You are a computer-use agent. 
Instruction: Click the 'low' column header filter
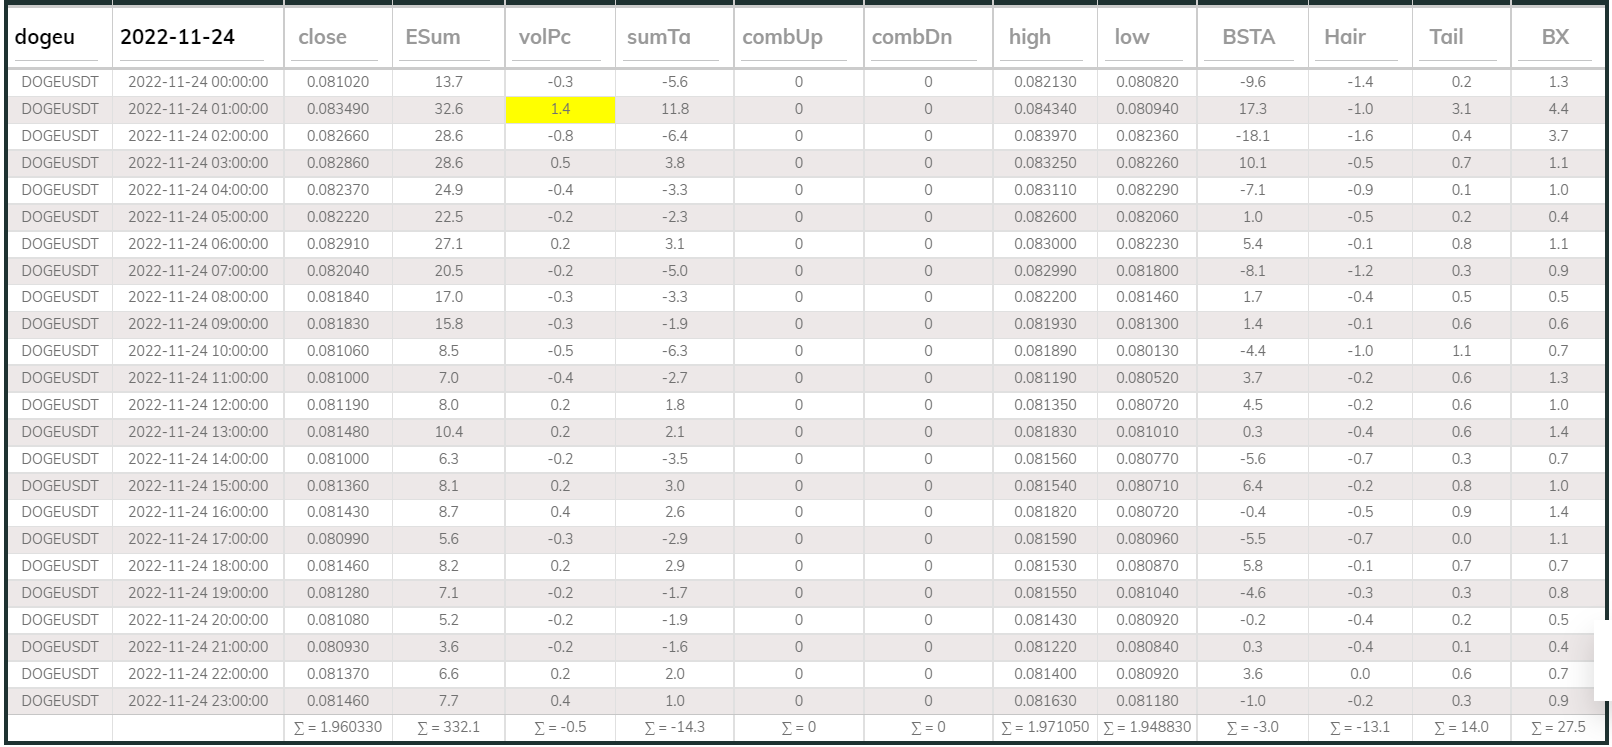(1146, 37)
